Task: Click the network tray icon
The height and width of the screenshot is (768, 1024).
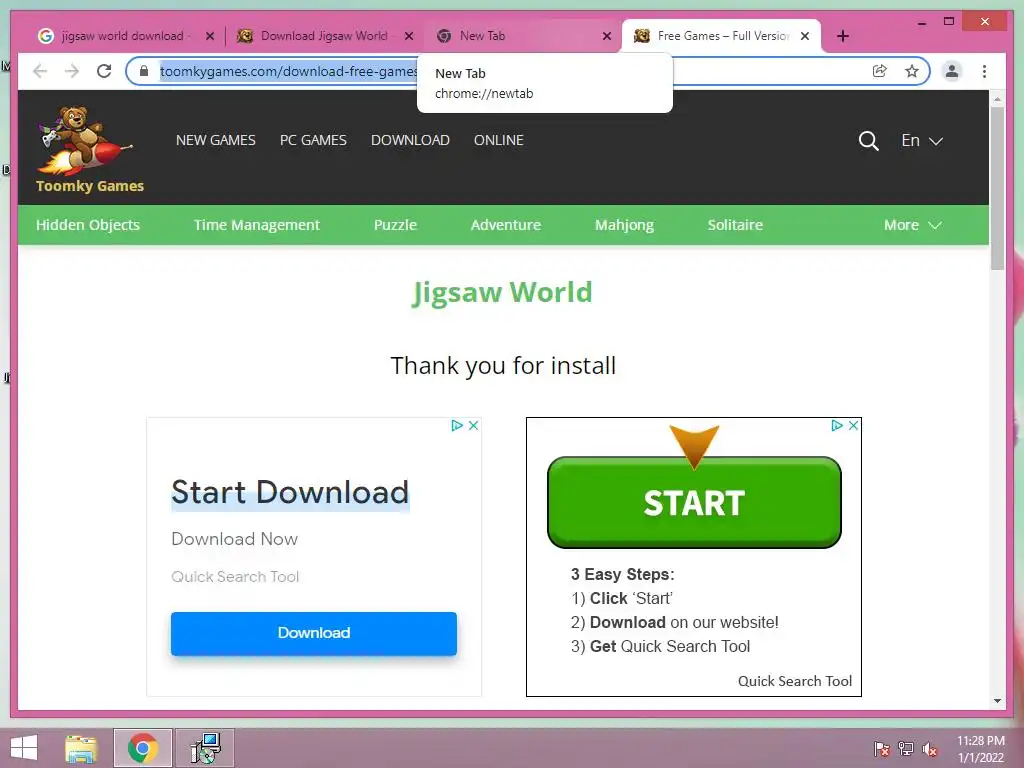Action: click(906, 749)
